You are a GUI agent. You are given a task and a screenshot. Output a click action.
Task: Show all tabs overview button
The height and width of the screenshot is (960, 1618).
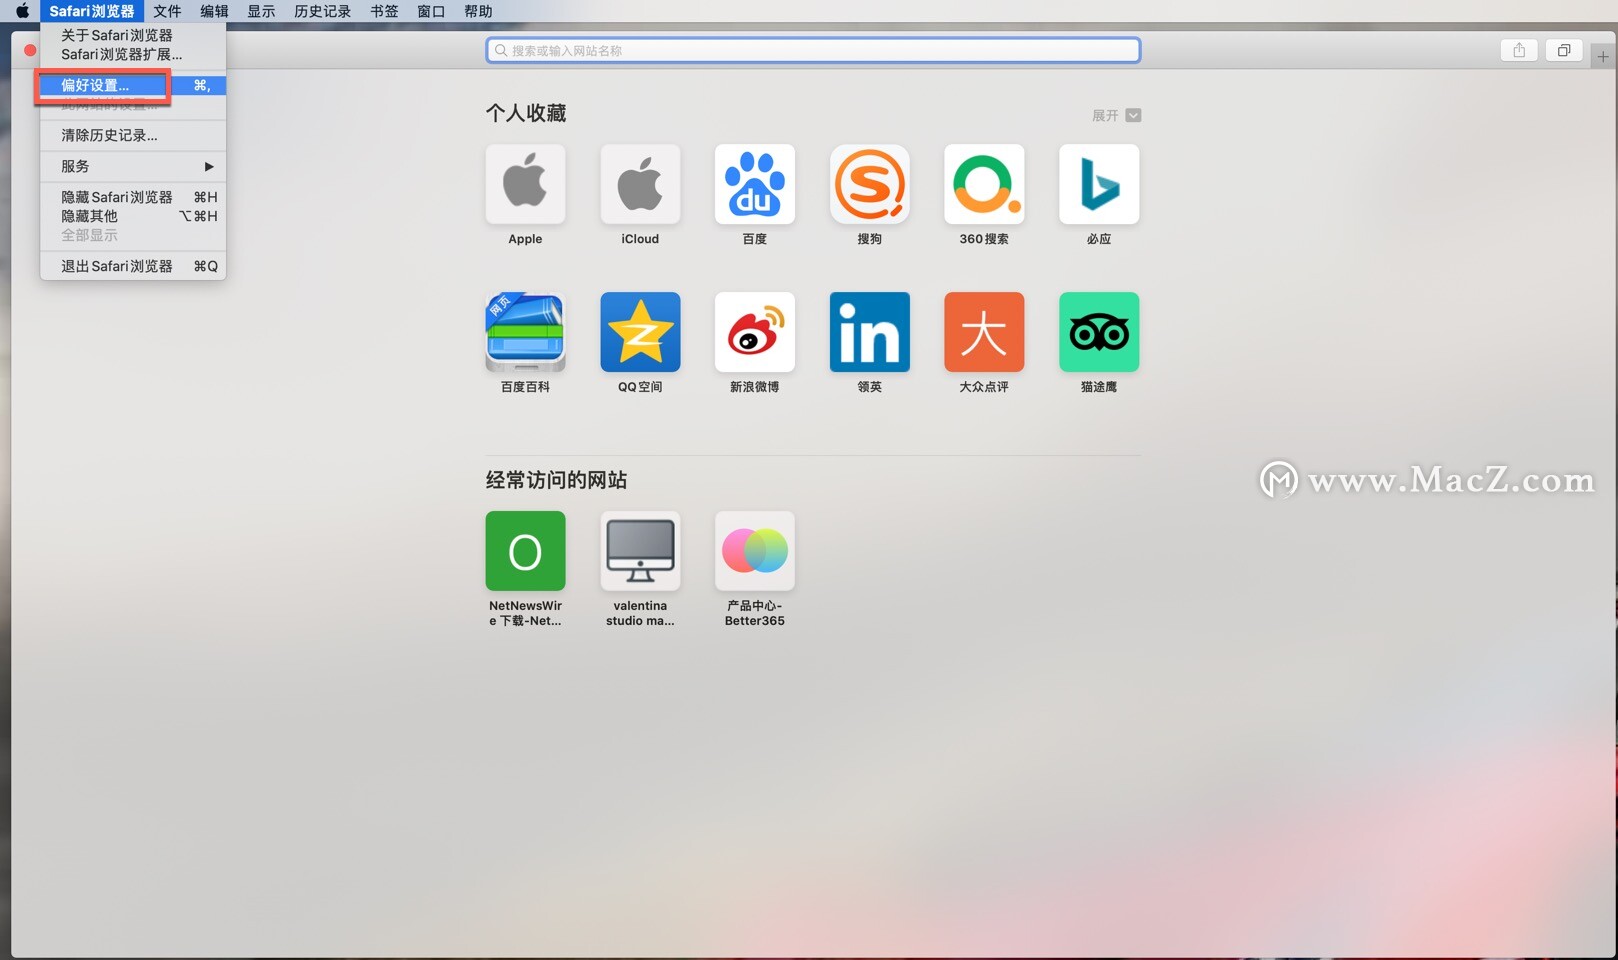[1564, 50]
